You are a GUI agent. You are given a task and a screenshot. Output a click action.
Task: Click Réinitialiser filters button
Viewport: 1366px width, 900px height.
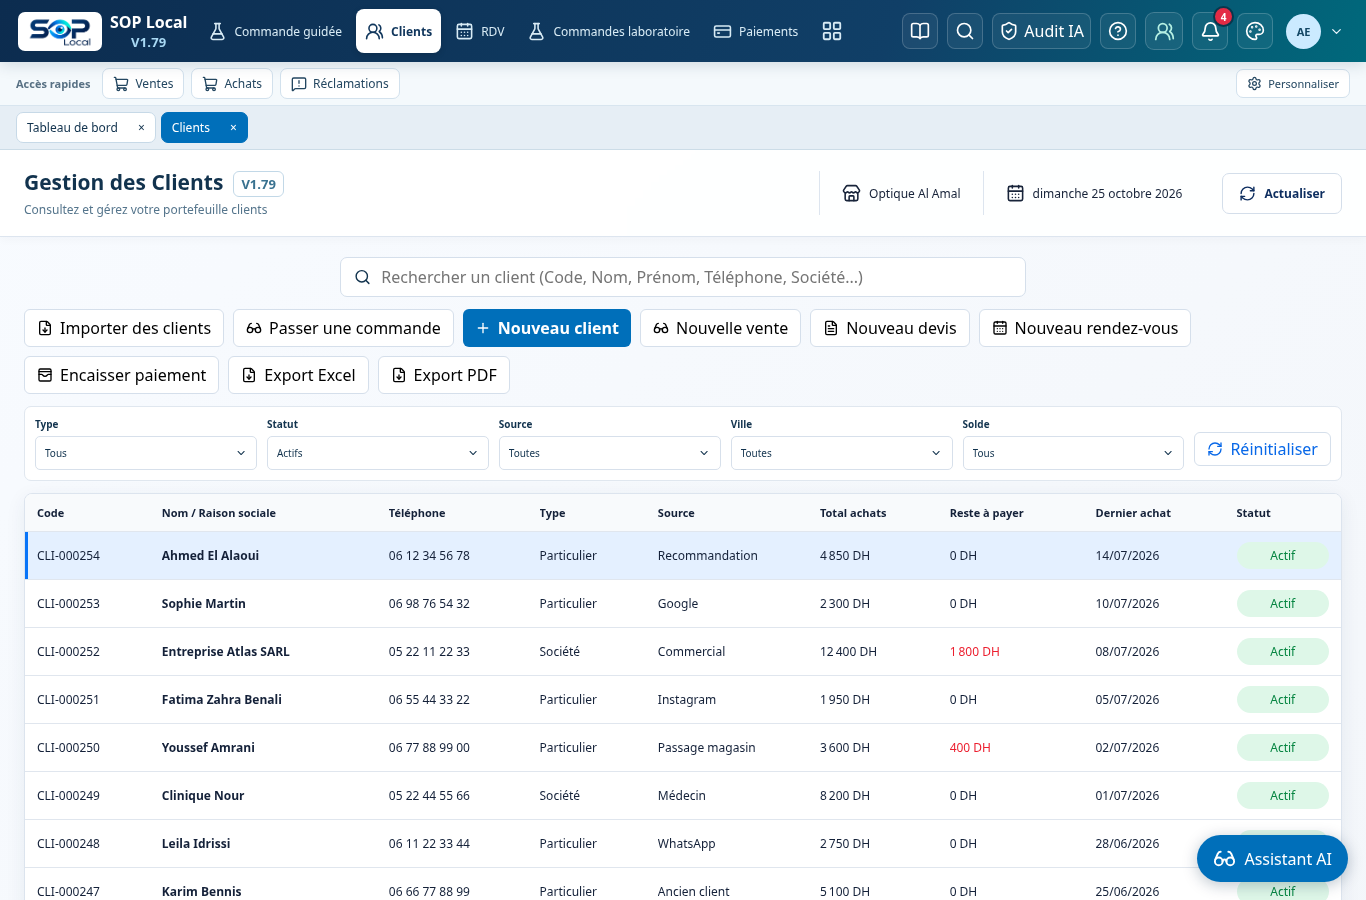pos(1262,450)
